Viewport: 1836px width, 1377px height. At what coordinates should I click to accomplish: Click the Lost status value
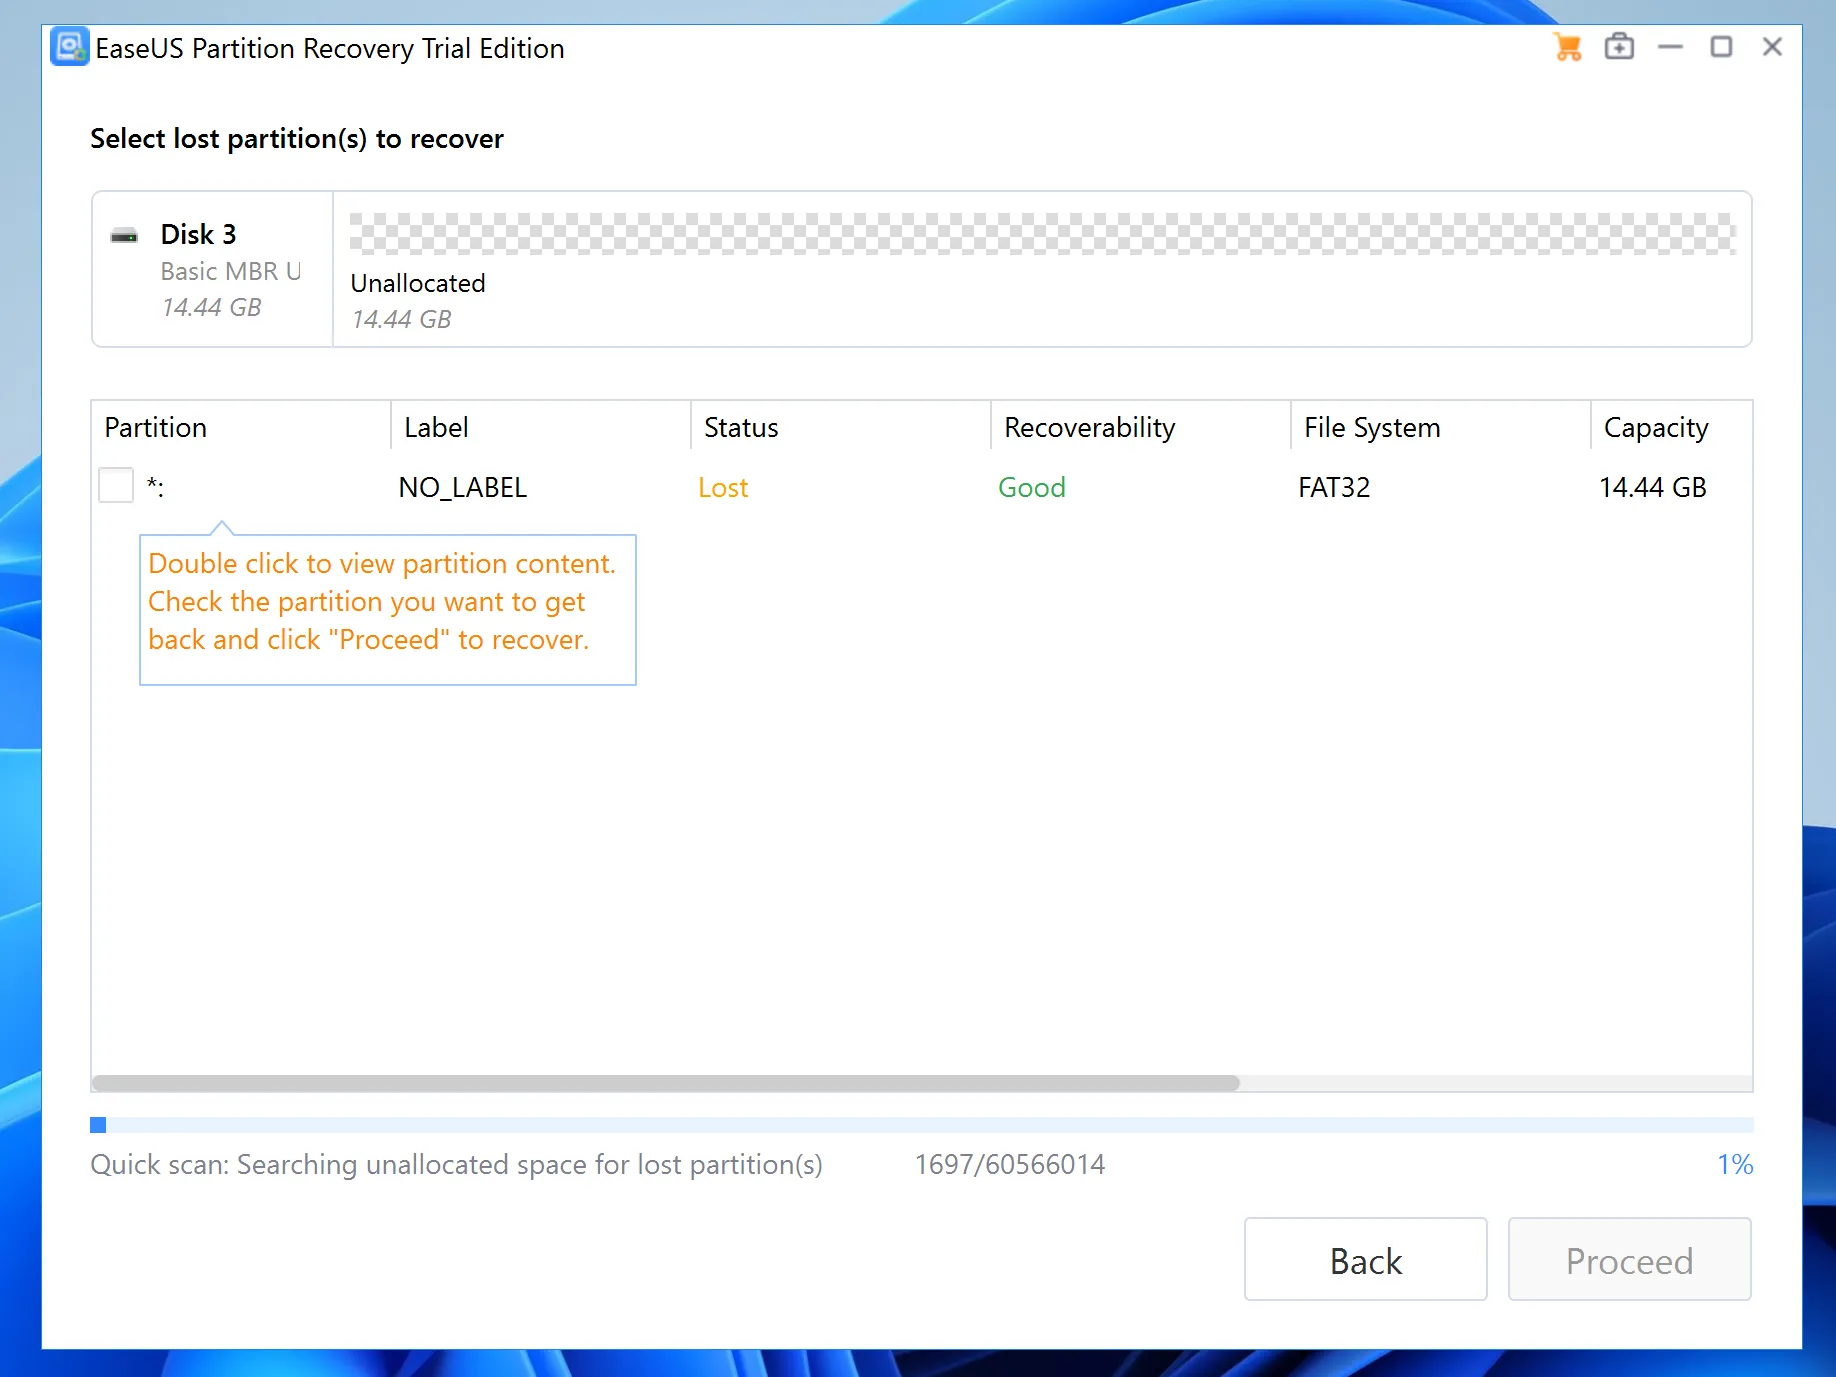[723, 487]
